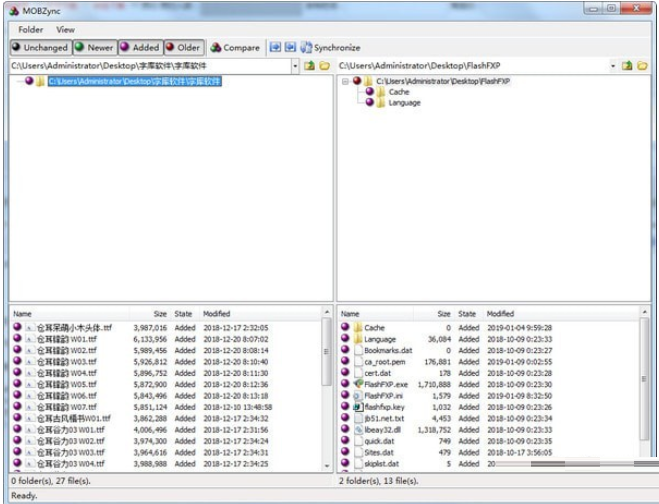Click the left pane browse folder icon
The width and height of the screenshot is (659, 504).
324,66
